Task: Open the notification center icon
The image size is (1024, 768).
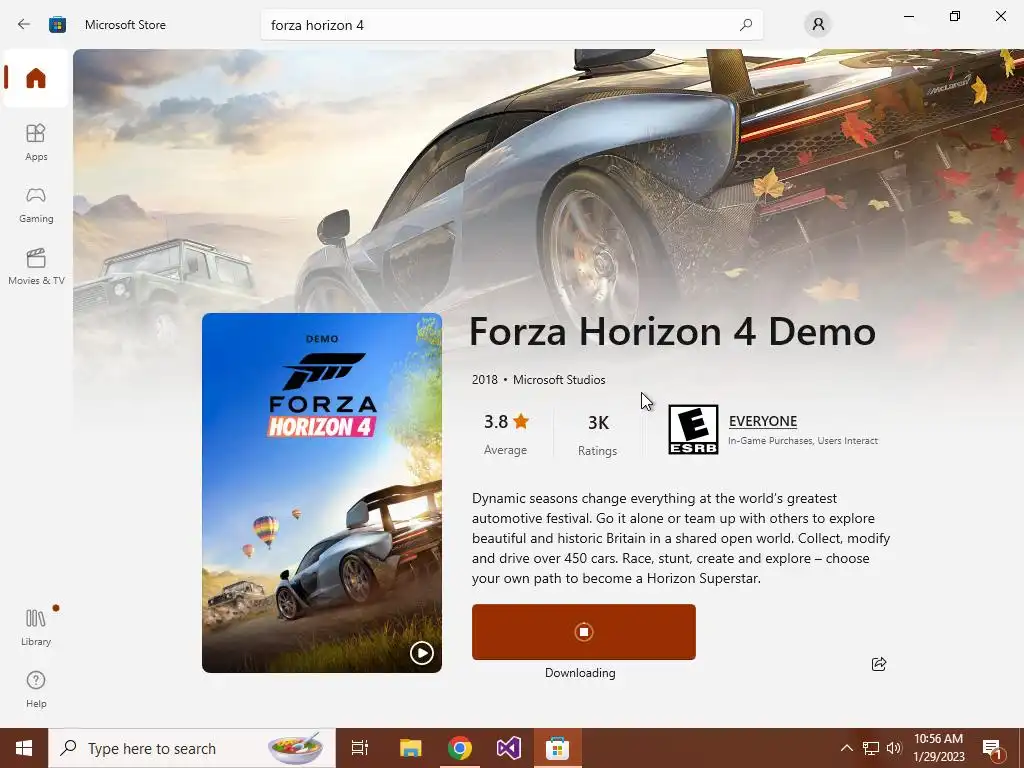Action: (992, 748)
